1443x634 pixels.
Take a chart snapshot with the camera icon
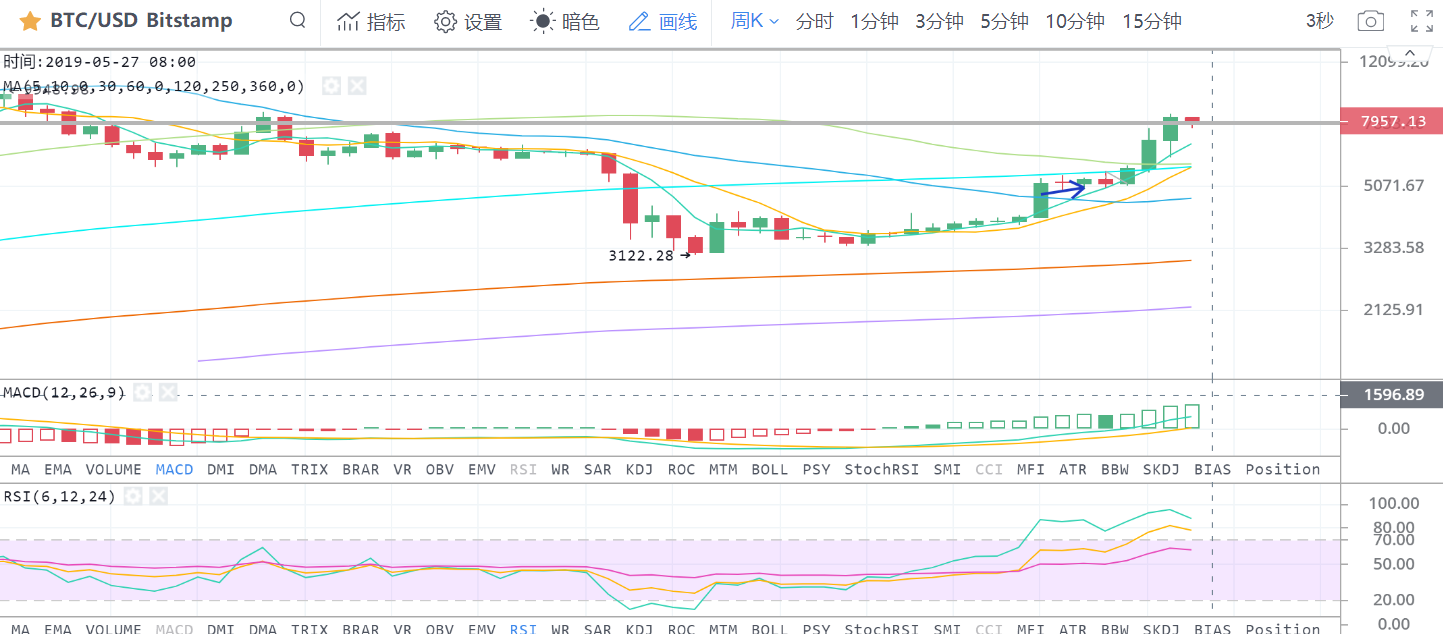pyautogui.click(x=1371, y=21)
